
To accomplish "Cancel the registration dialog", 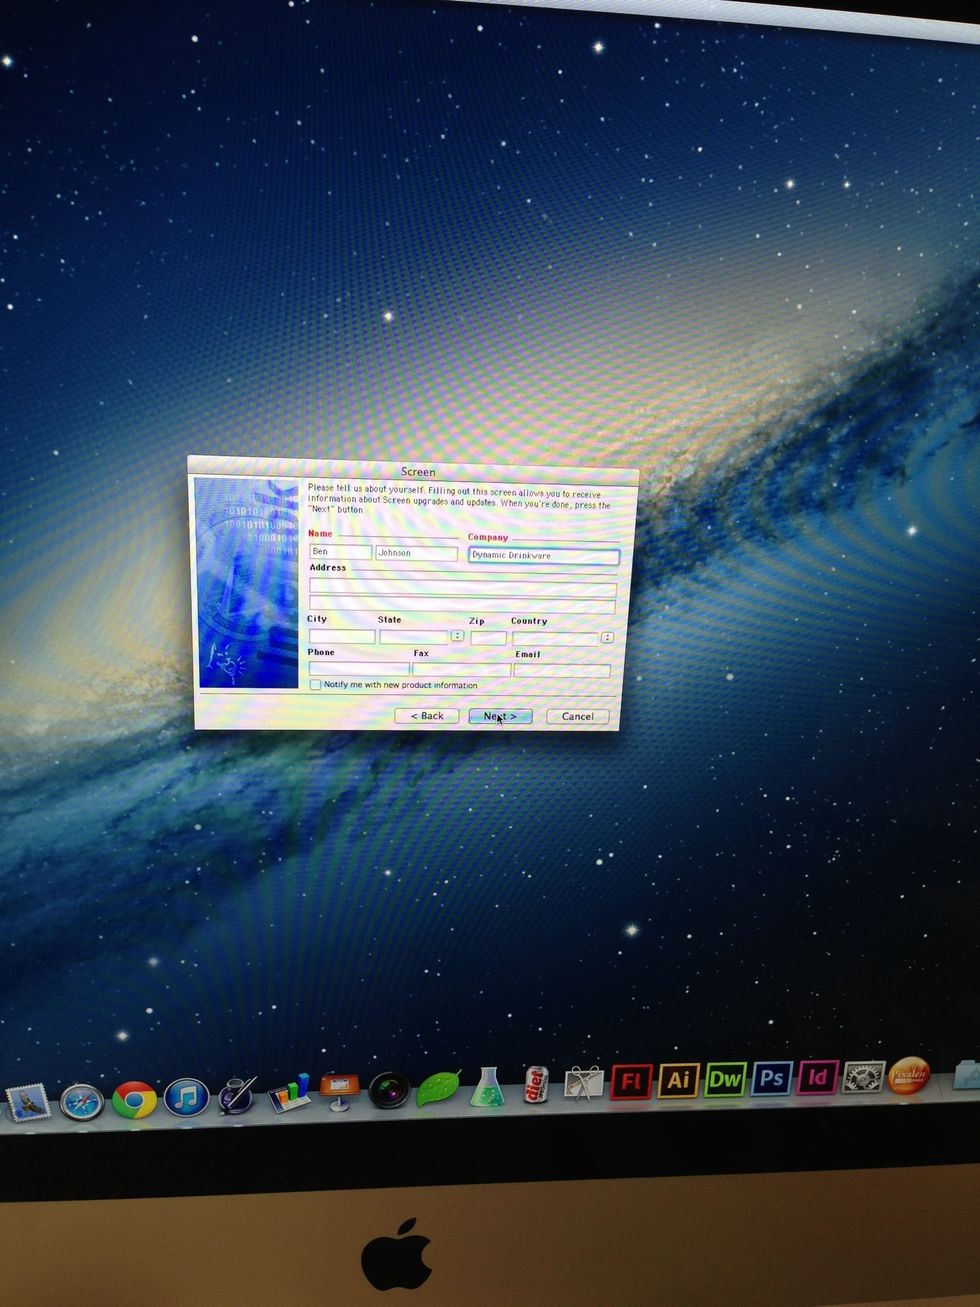I will coord(577,716).
